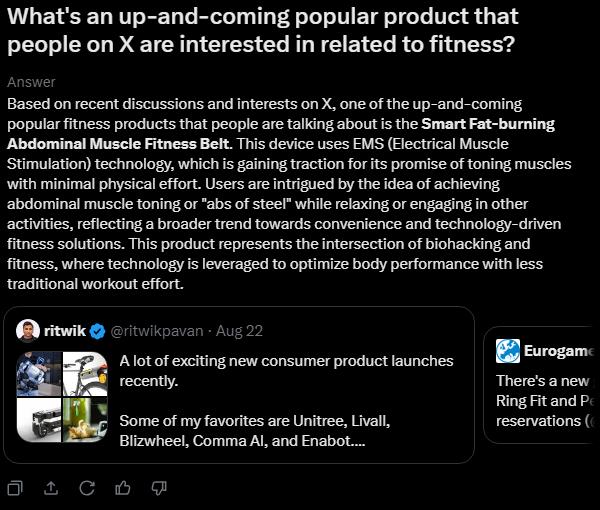Viewport: 600px width, 510px height.
Task: Open ritwik's post about consumer product launches
Action: [x=290, y=400]
